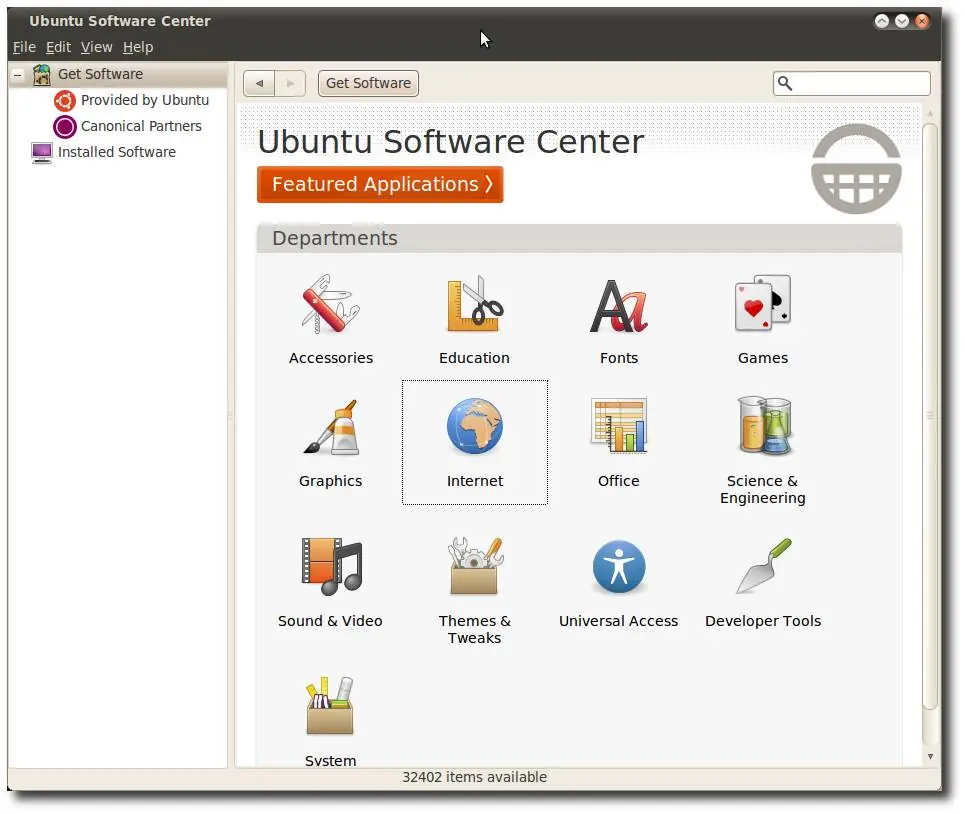Open the Developer Tools trowel icon

(764, 566)
